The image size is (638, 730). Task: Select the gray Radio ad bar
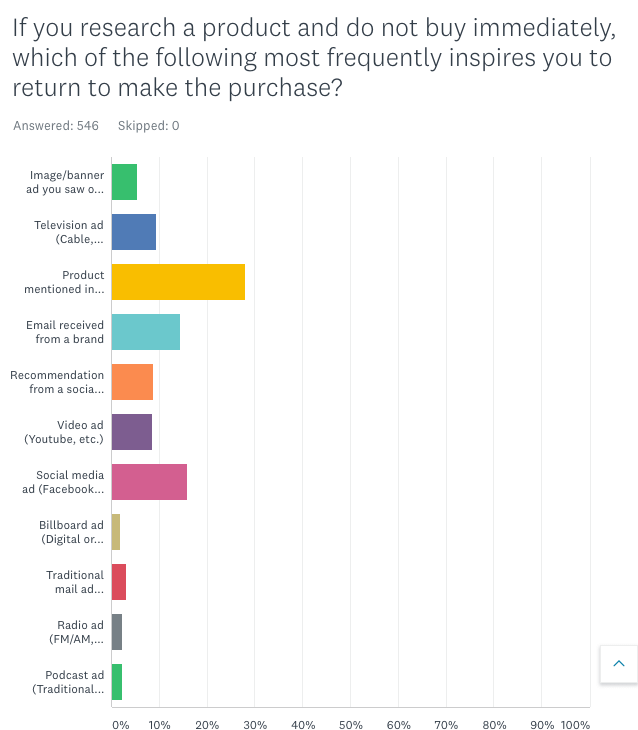click(x=117, y=632)
